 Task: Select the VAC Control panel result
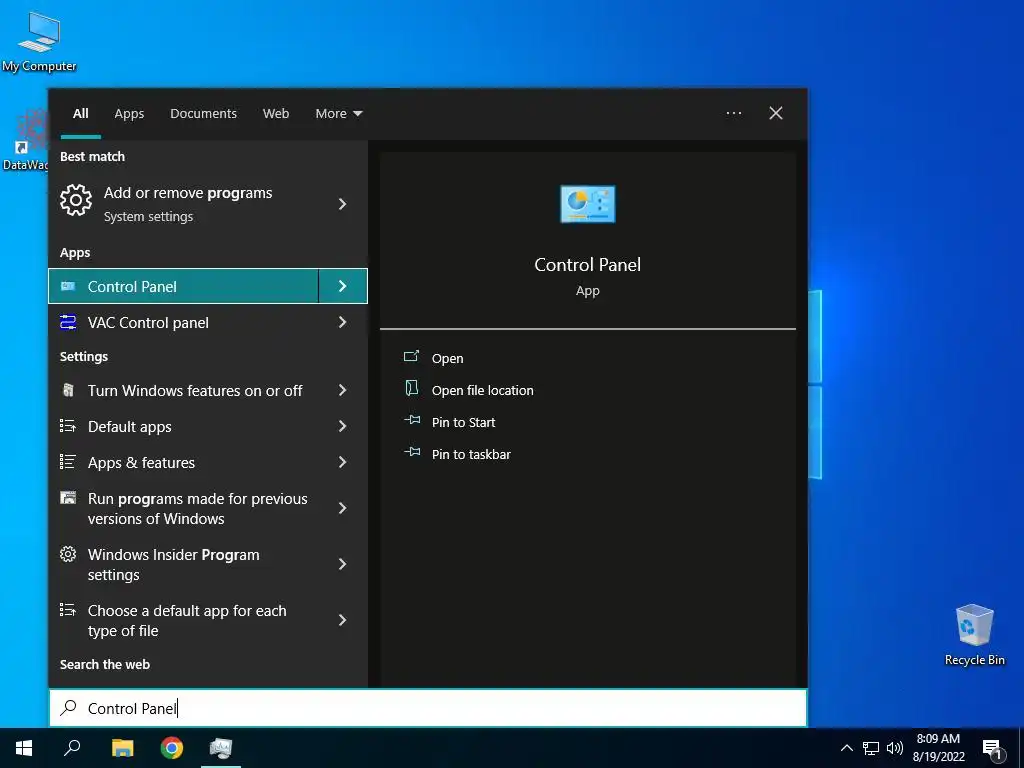click(208, 322)
